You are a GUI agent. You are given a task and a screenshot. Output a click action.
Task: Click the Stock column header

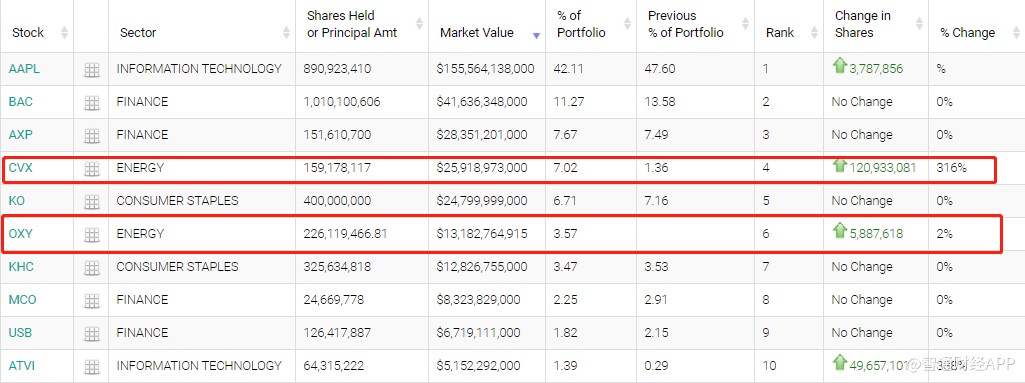coord(28,32)
